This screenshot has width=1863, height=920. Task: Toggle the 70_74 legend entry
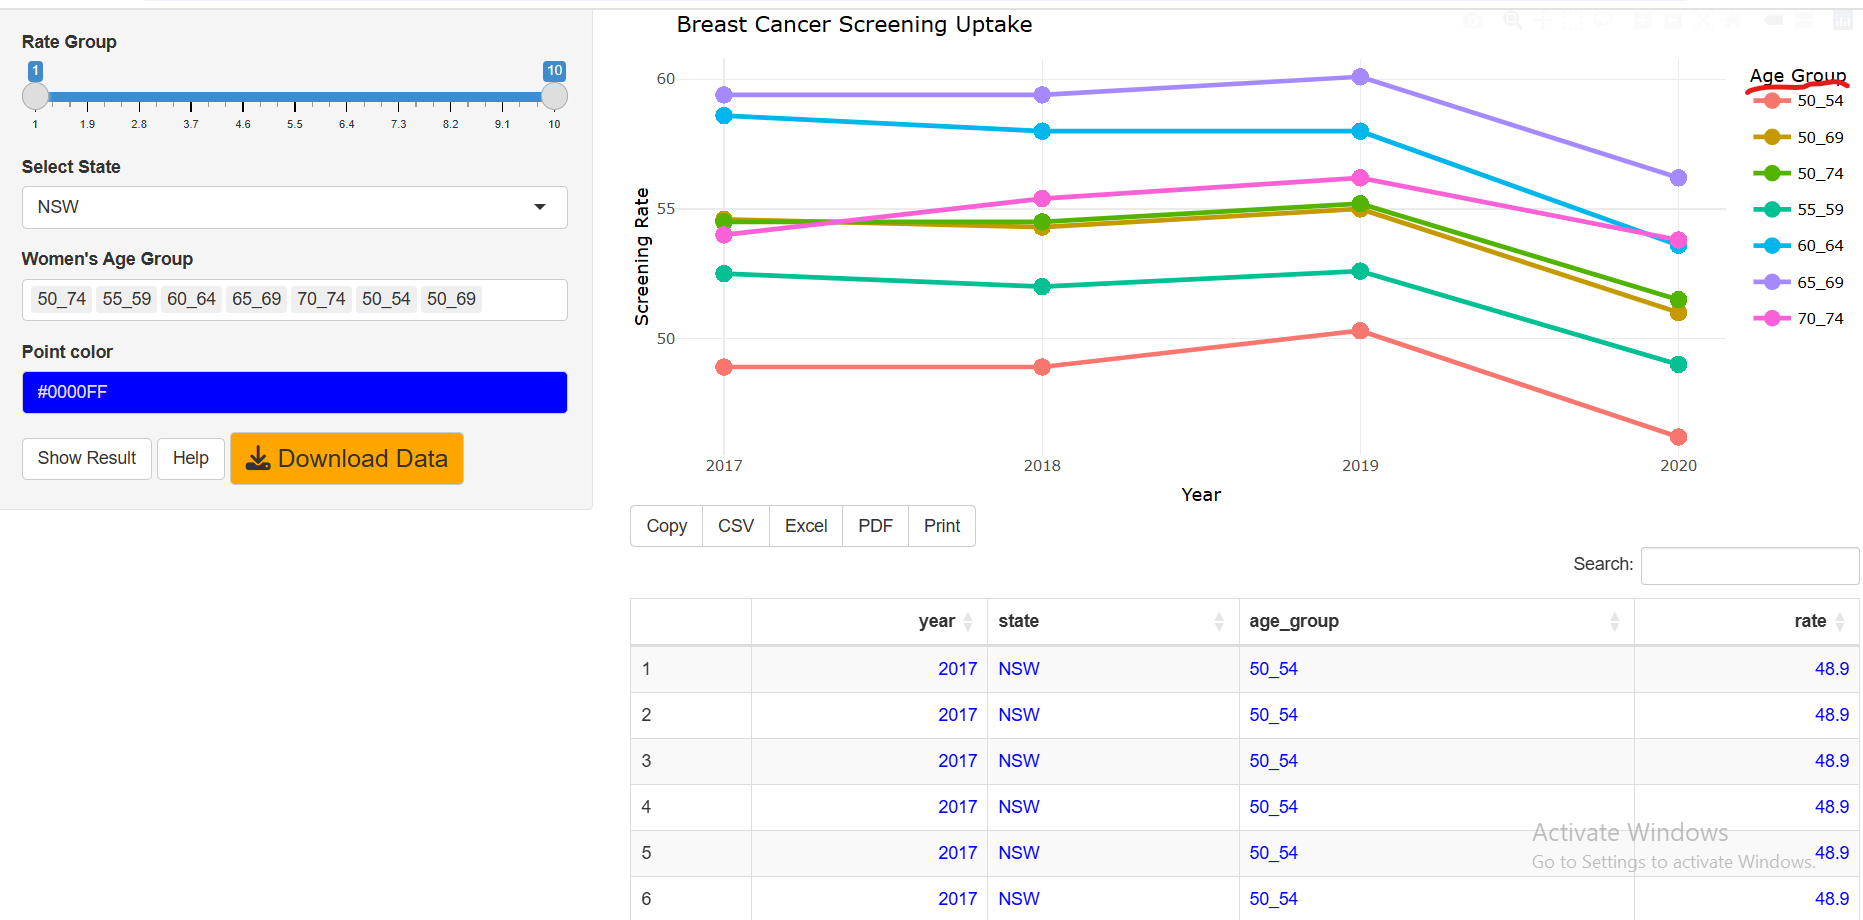tap(1819, 319)
